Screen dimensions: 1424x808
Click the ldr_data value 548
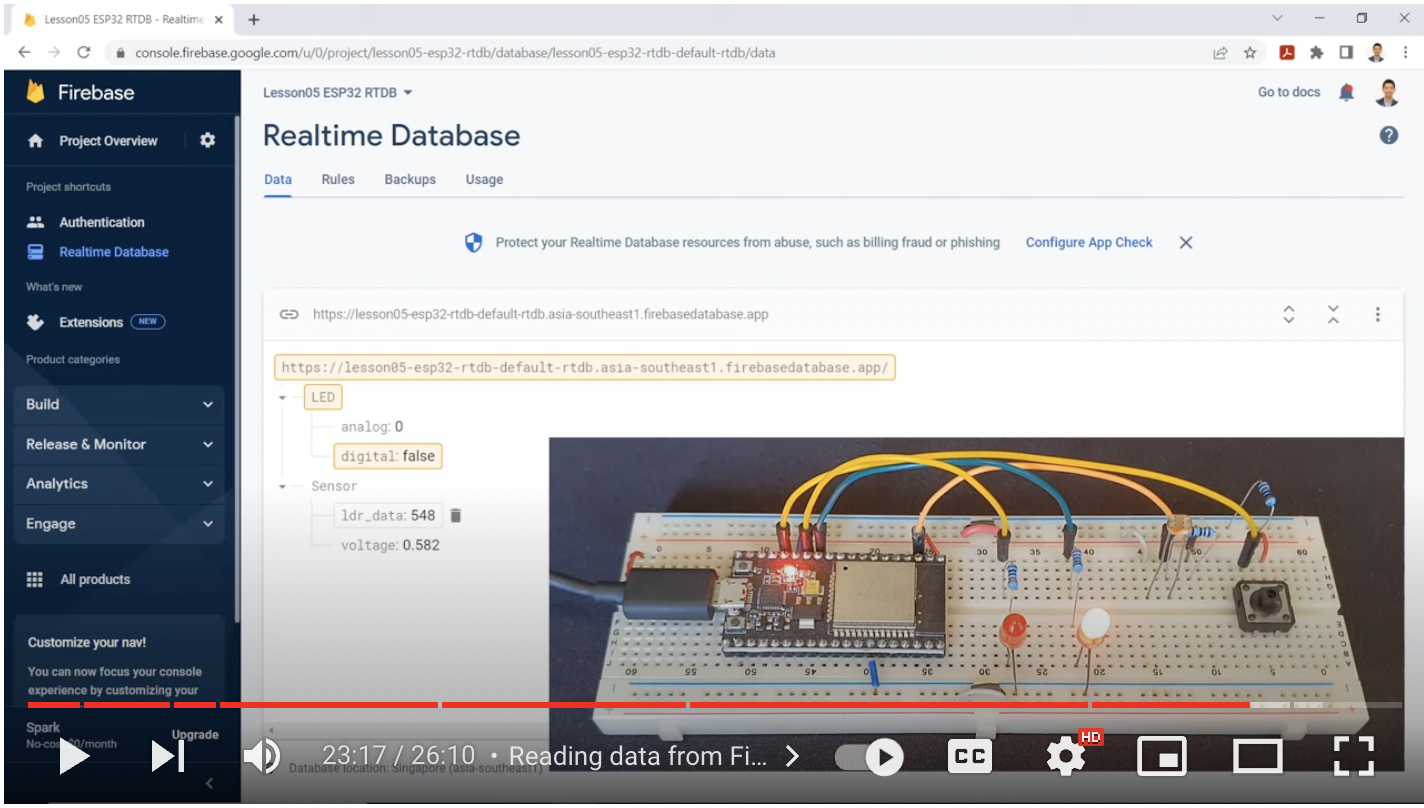[423, 516]
